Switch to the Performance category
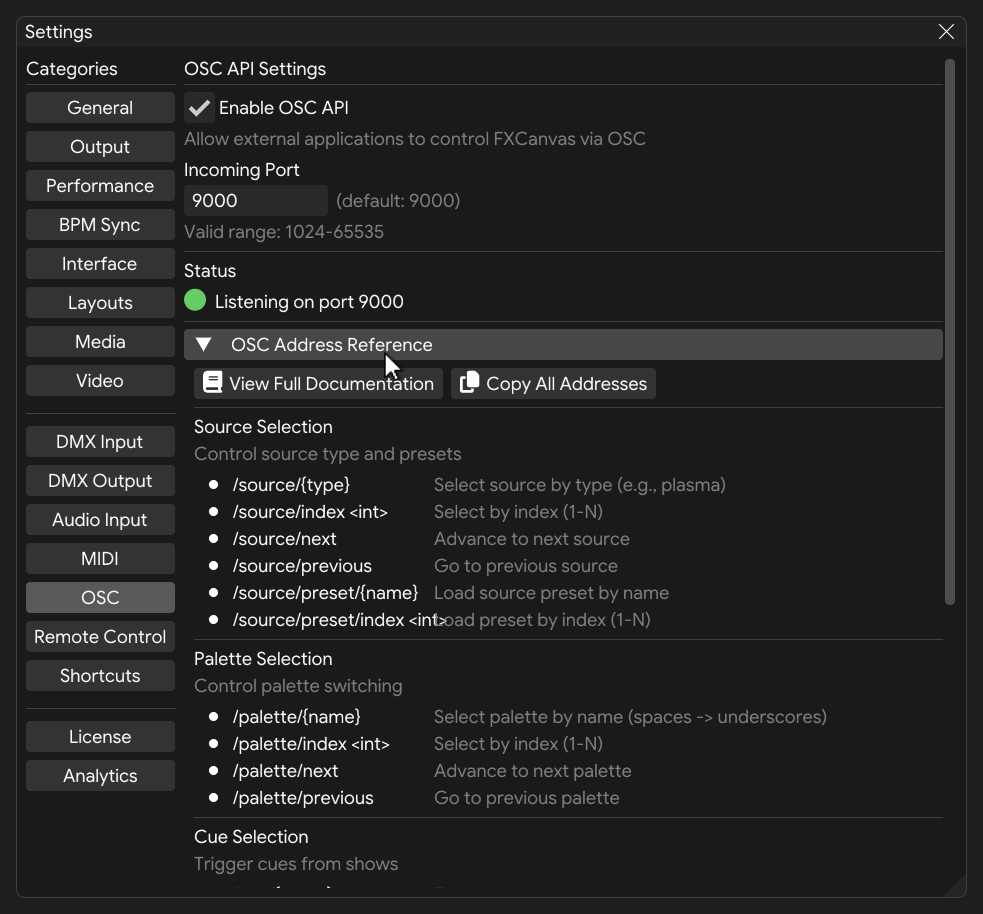This screenshot has width=983, height=914. 100,186
